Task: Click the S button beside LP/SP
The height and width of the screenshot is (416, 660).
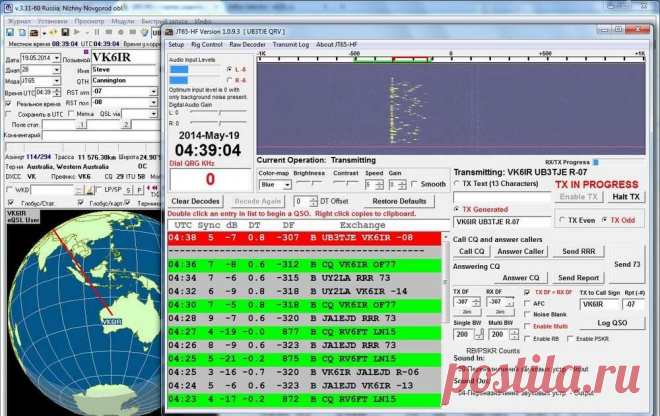Action: click(x=128, y=190)
